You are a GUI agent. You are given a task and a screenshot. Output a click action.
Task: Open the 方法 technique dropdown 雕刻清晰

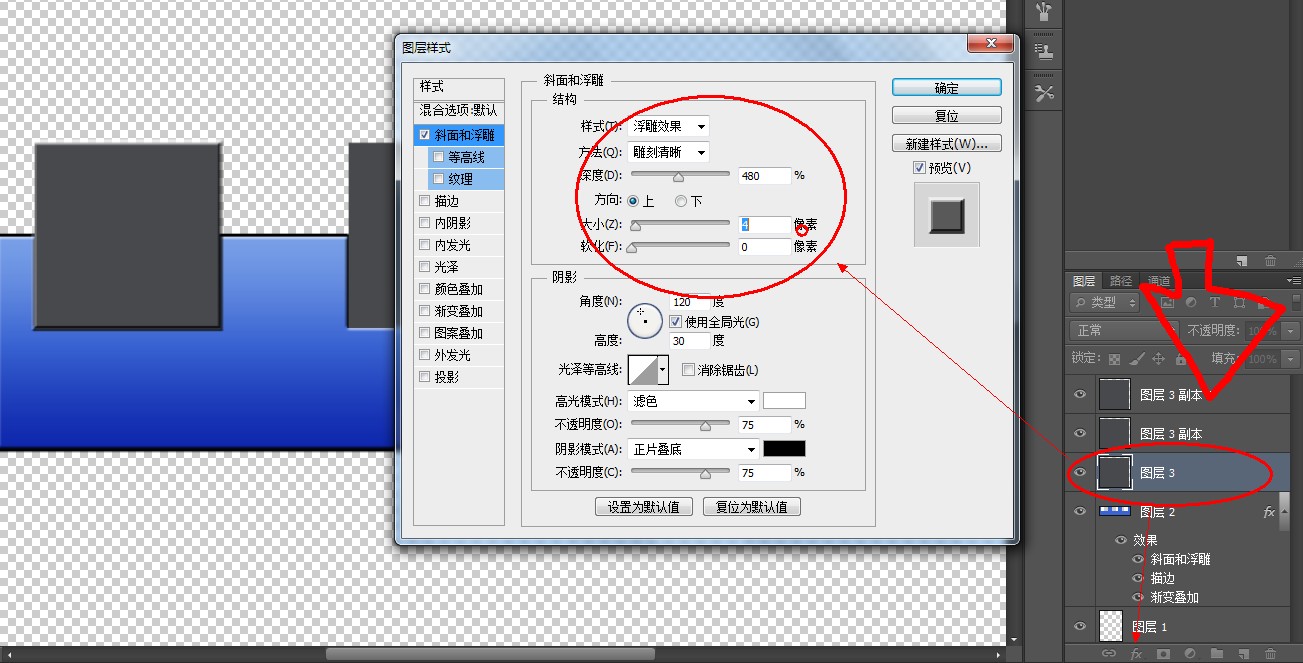(x=670, y=153)
